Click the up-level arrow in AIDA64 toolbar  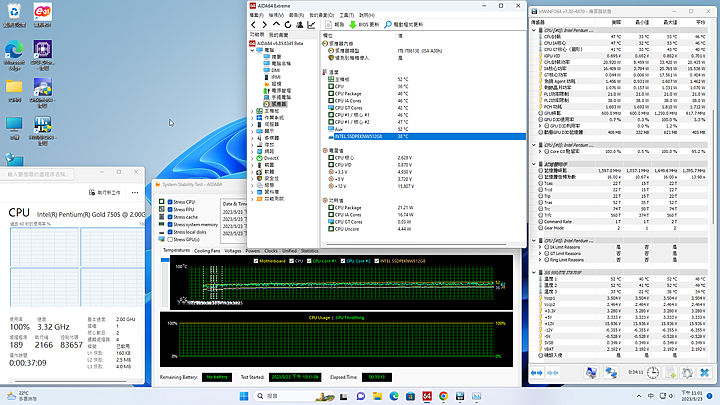click(x=276, y=24)
